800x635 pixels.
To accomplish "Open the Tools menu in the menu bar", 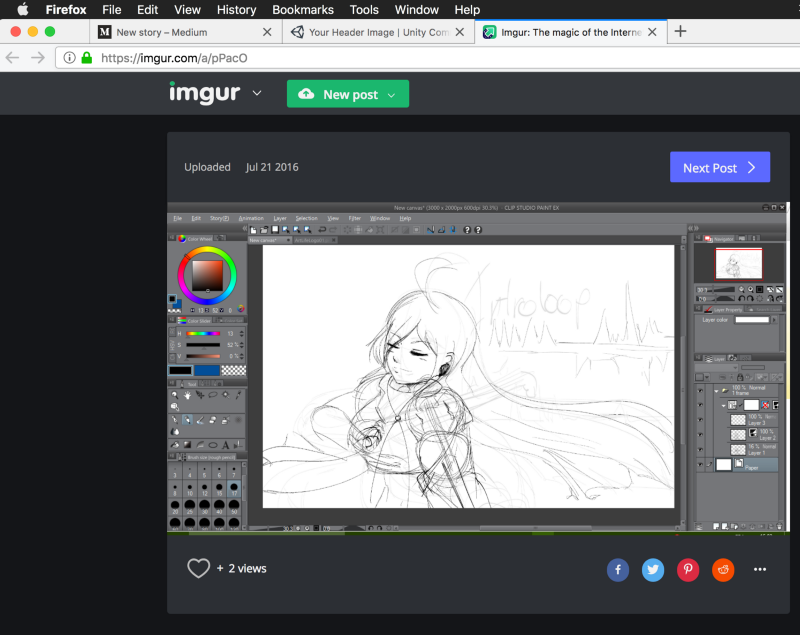I will tap(364, 10).
